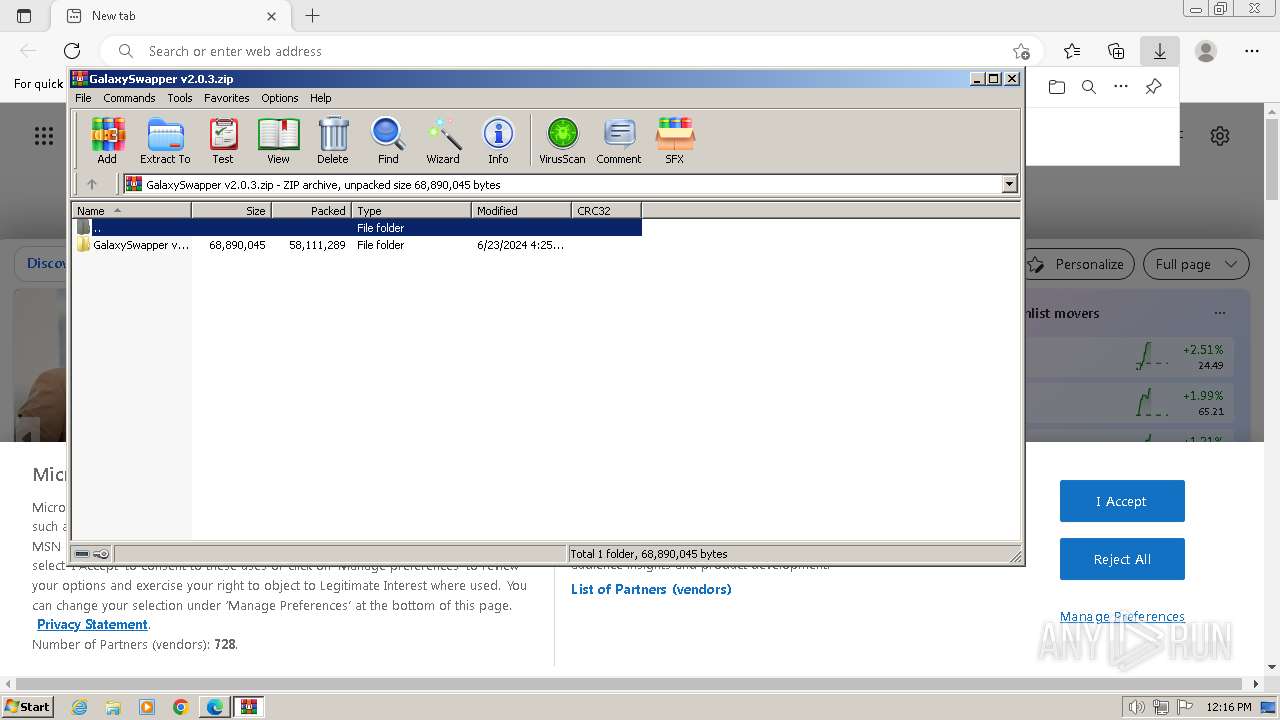Click the status bar drive/key icon
The width and height of the screenshot is (1280, 720).
92,553
